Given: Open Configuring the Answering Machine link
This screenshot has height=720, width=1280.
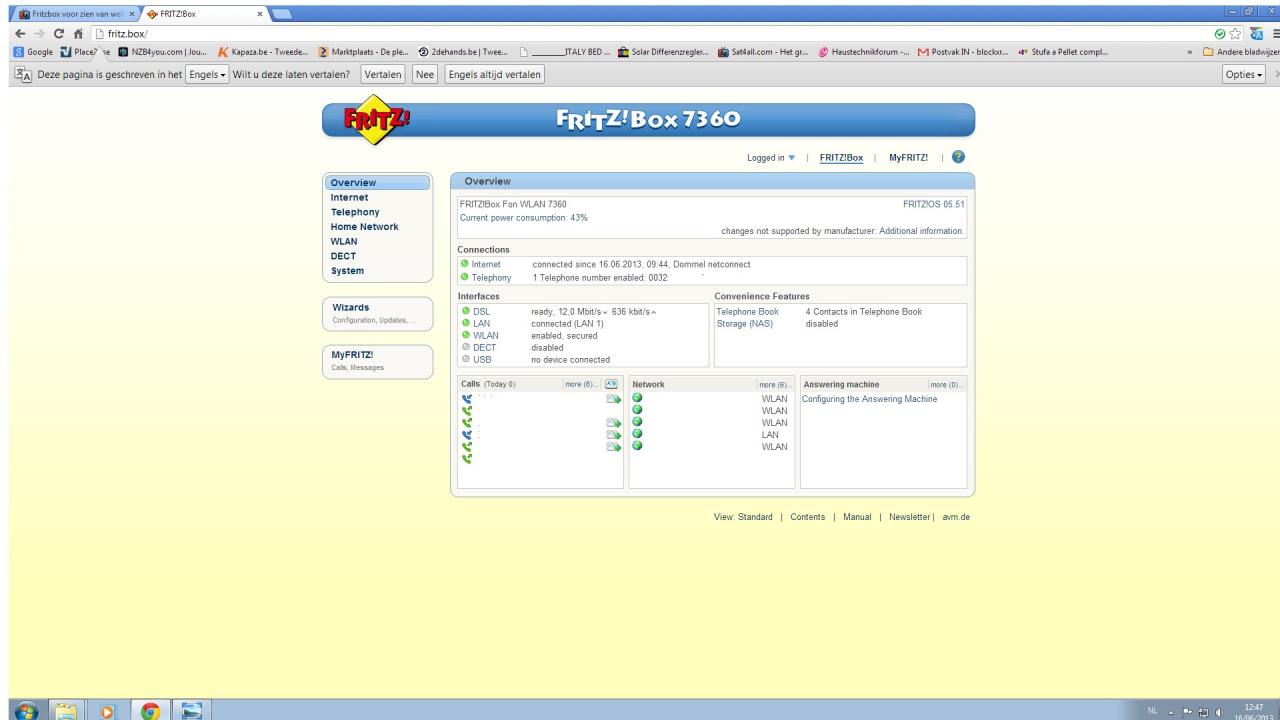Looking at the screenshot, I should pos(870,399).
